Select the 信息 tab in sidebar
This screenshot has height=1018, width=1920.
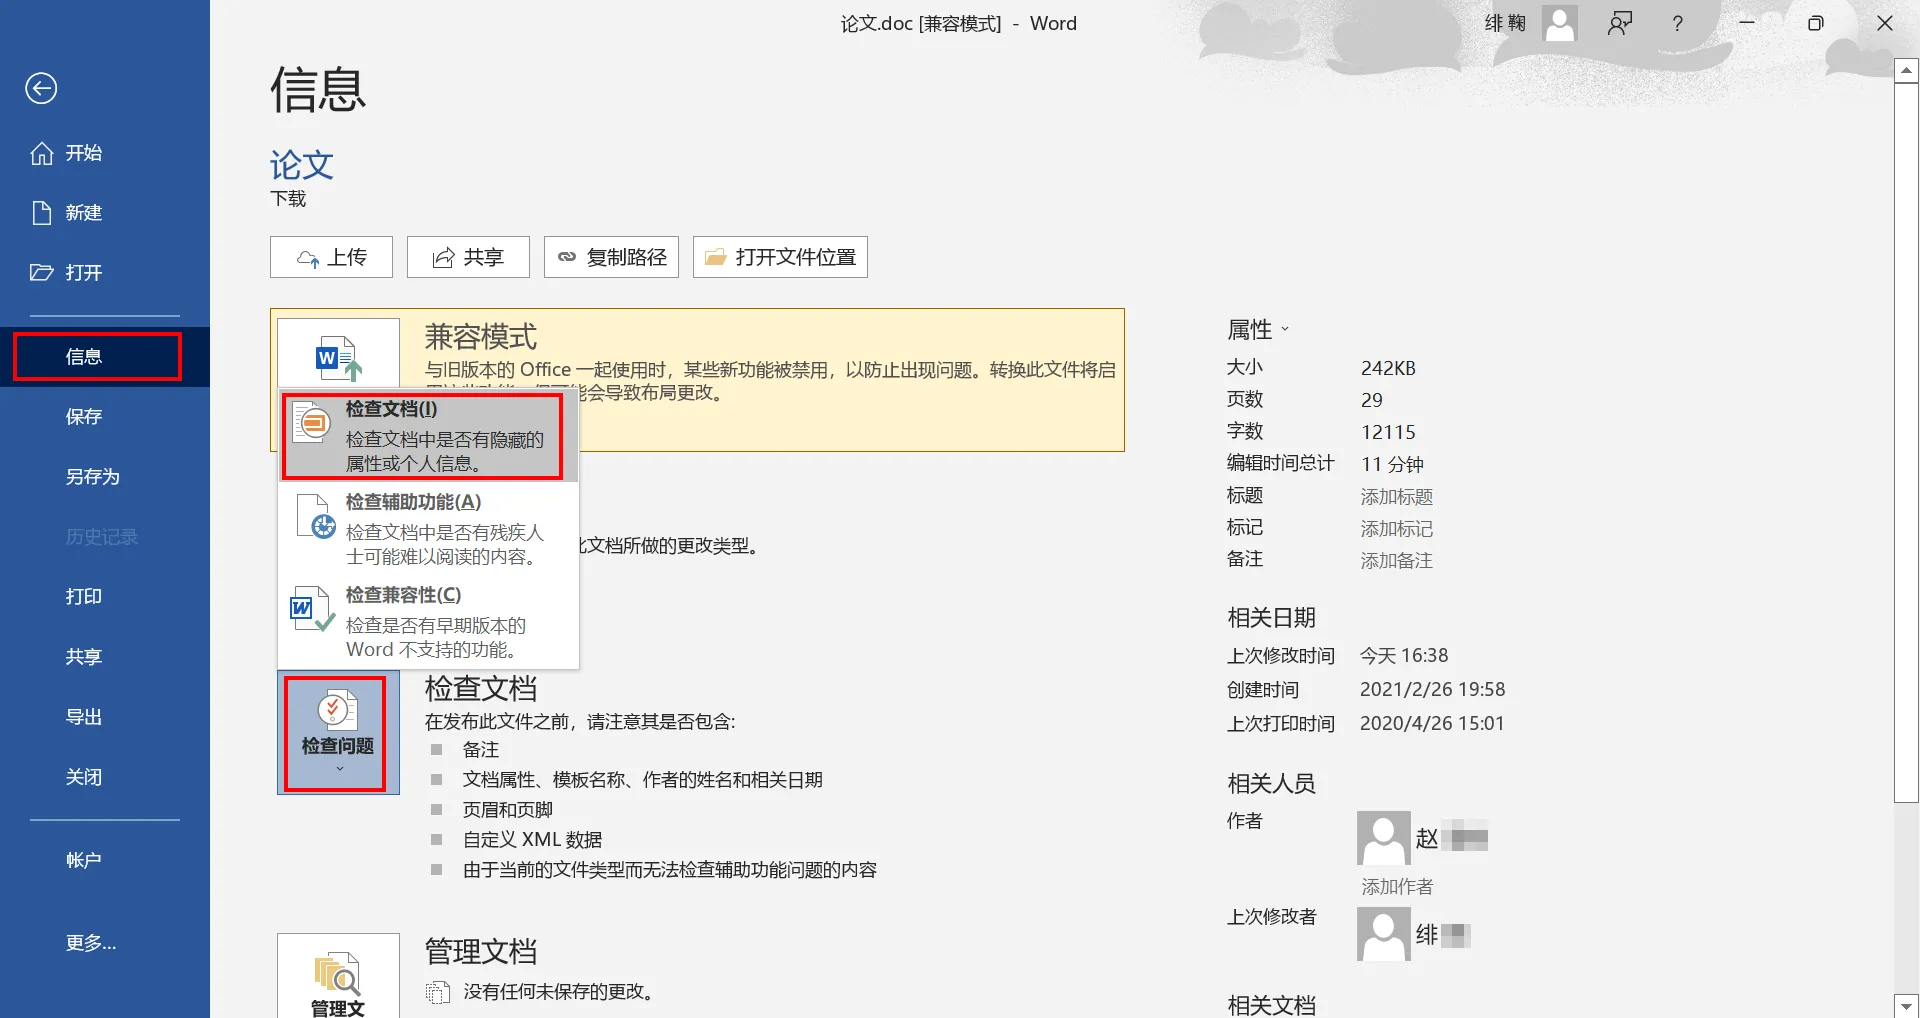pyautogui.click(x=105, y=357)
